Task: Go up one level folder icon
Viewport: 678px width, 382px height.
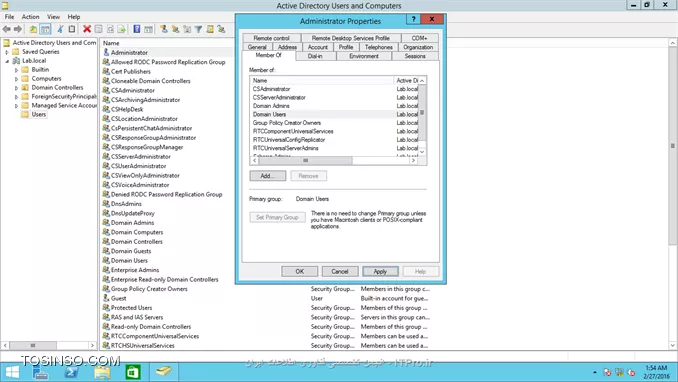Action: click(33, 29)
